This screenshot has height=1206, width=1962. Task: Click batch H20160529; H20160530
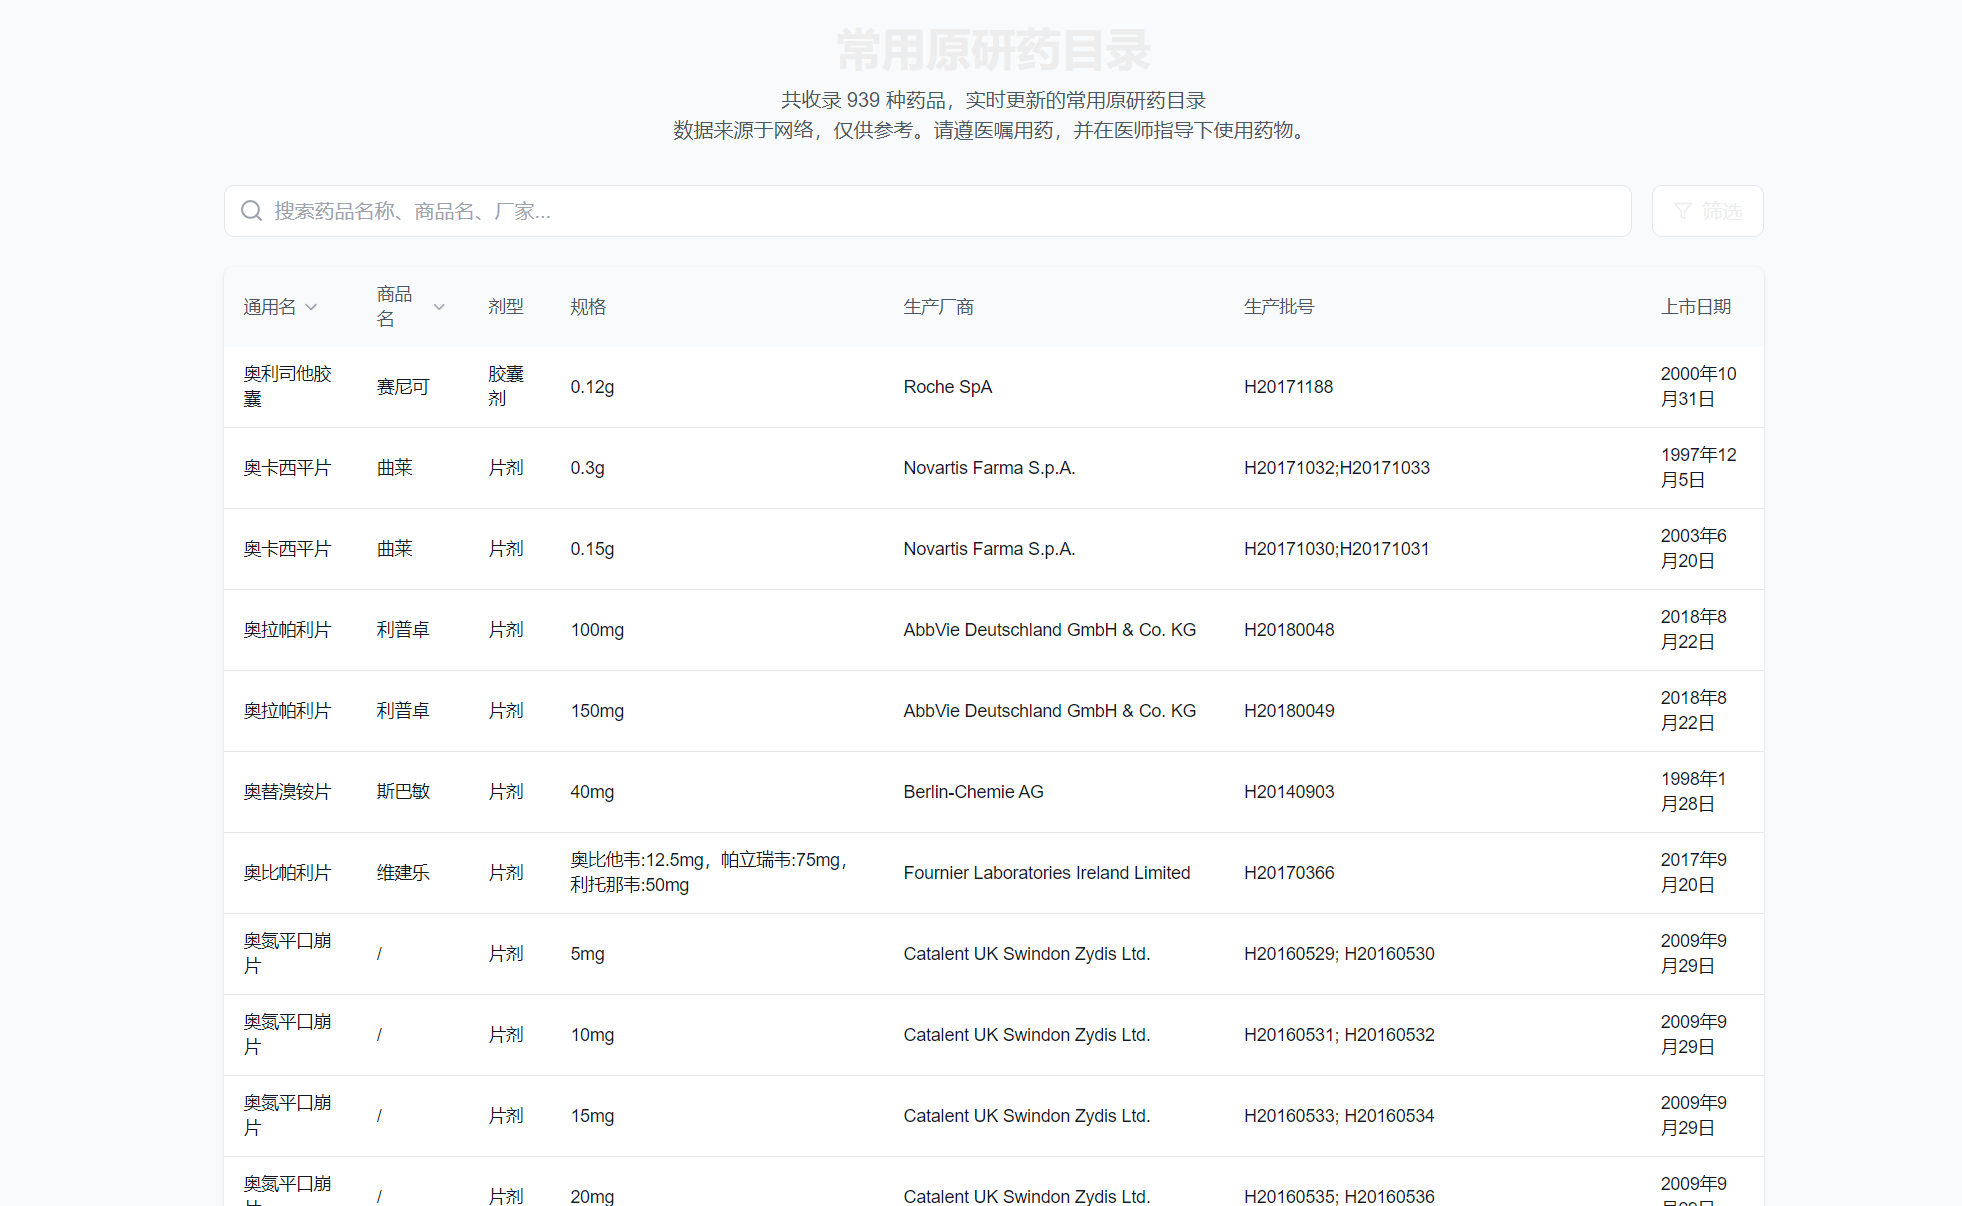pyautogui.click(x=1339, y=954)
